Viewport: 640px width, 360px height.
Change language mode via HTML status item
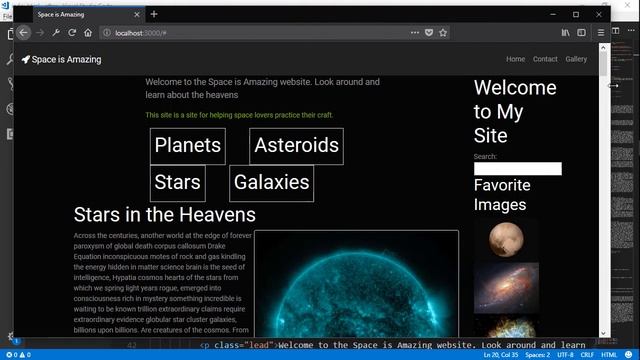tap(609, 355)
